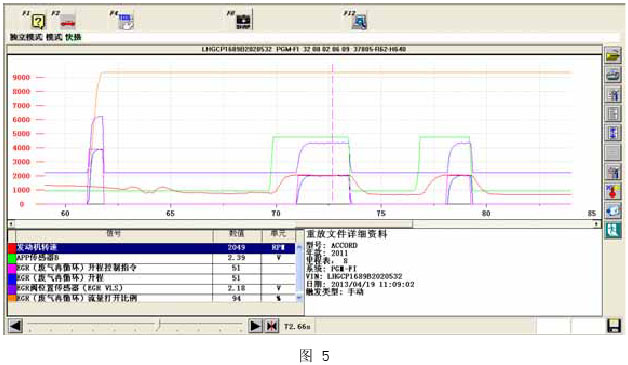Click the signal list scrollbar down arrow
This screenshot has width=628, height=365.
coord(299,298)
